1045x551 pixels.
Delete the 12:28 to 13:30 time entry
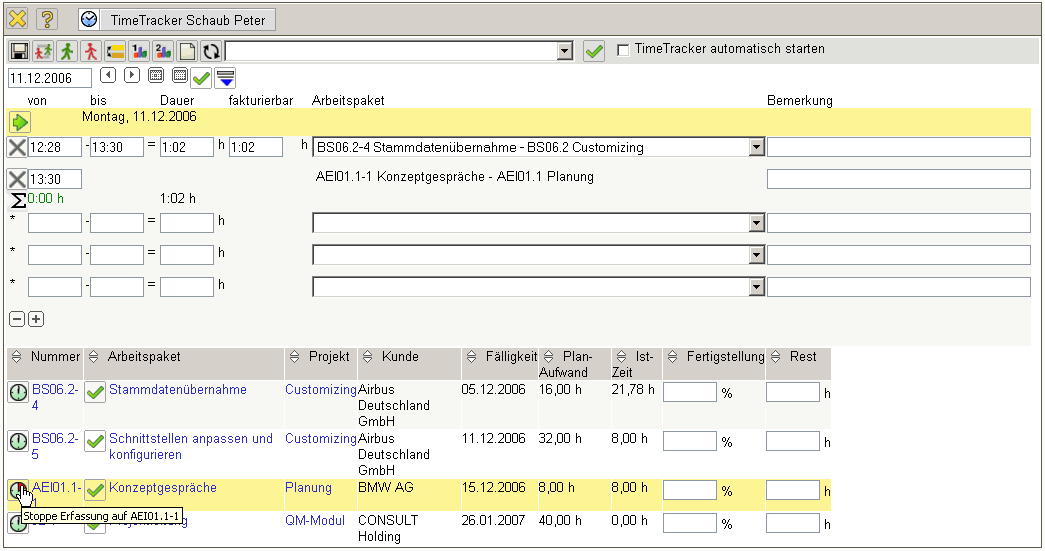point(17,148)
